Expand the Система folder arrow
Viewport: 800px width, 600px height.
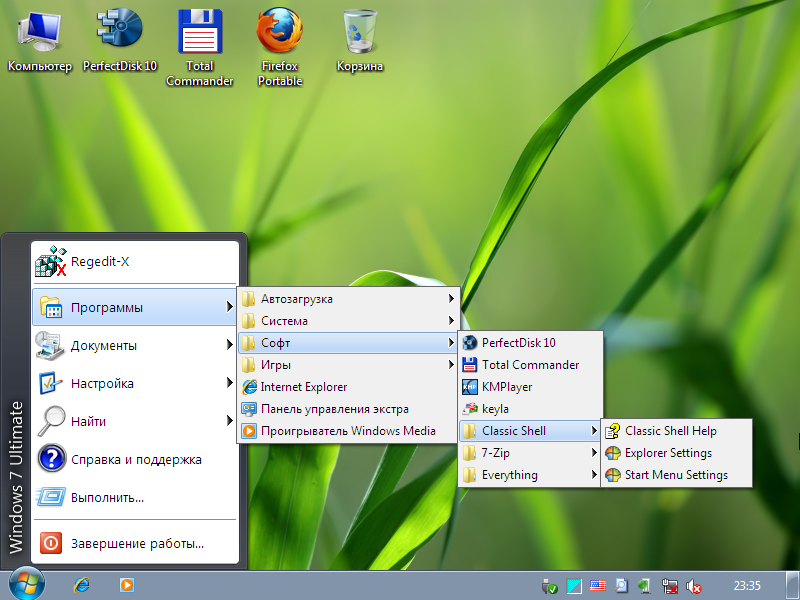point(451,320)
